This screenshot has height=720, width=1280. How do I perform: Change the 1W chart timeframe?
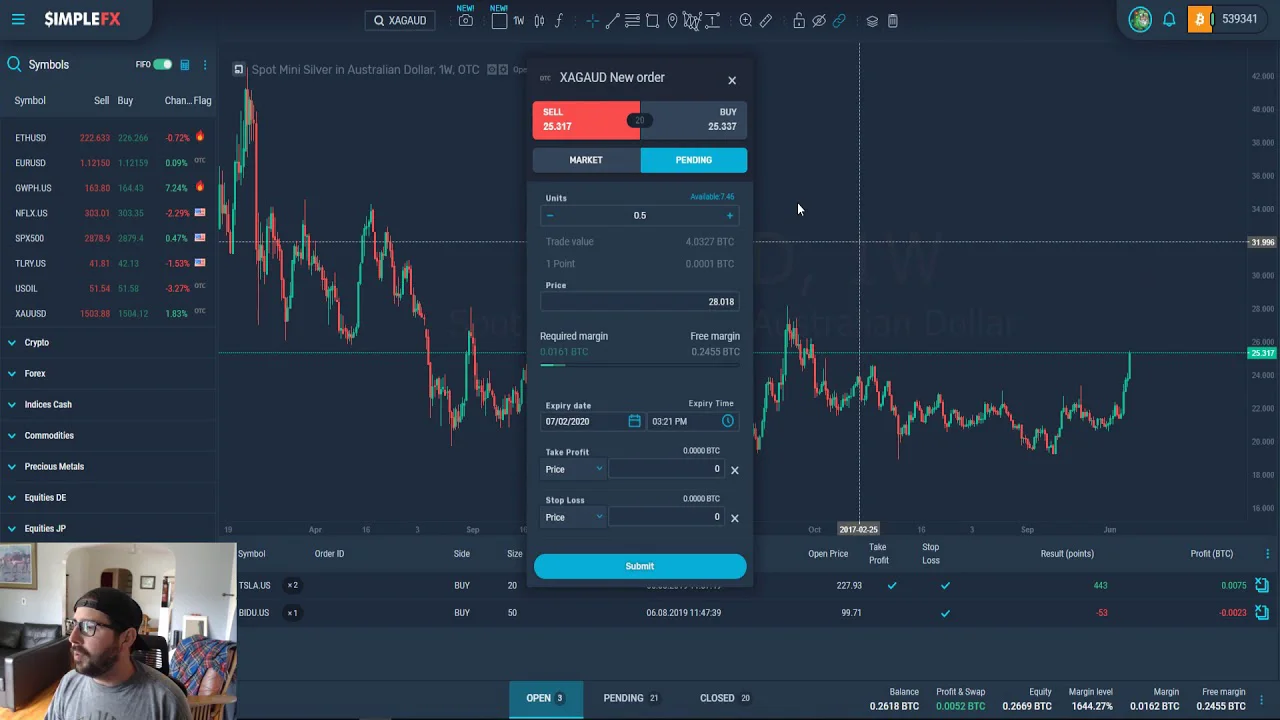(519, 21)
